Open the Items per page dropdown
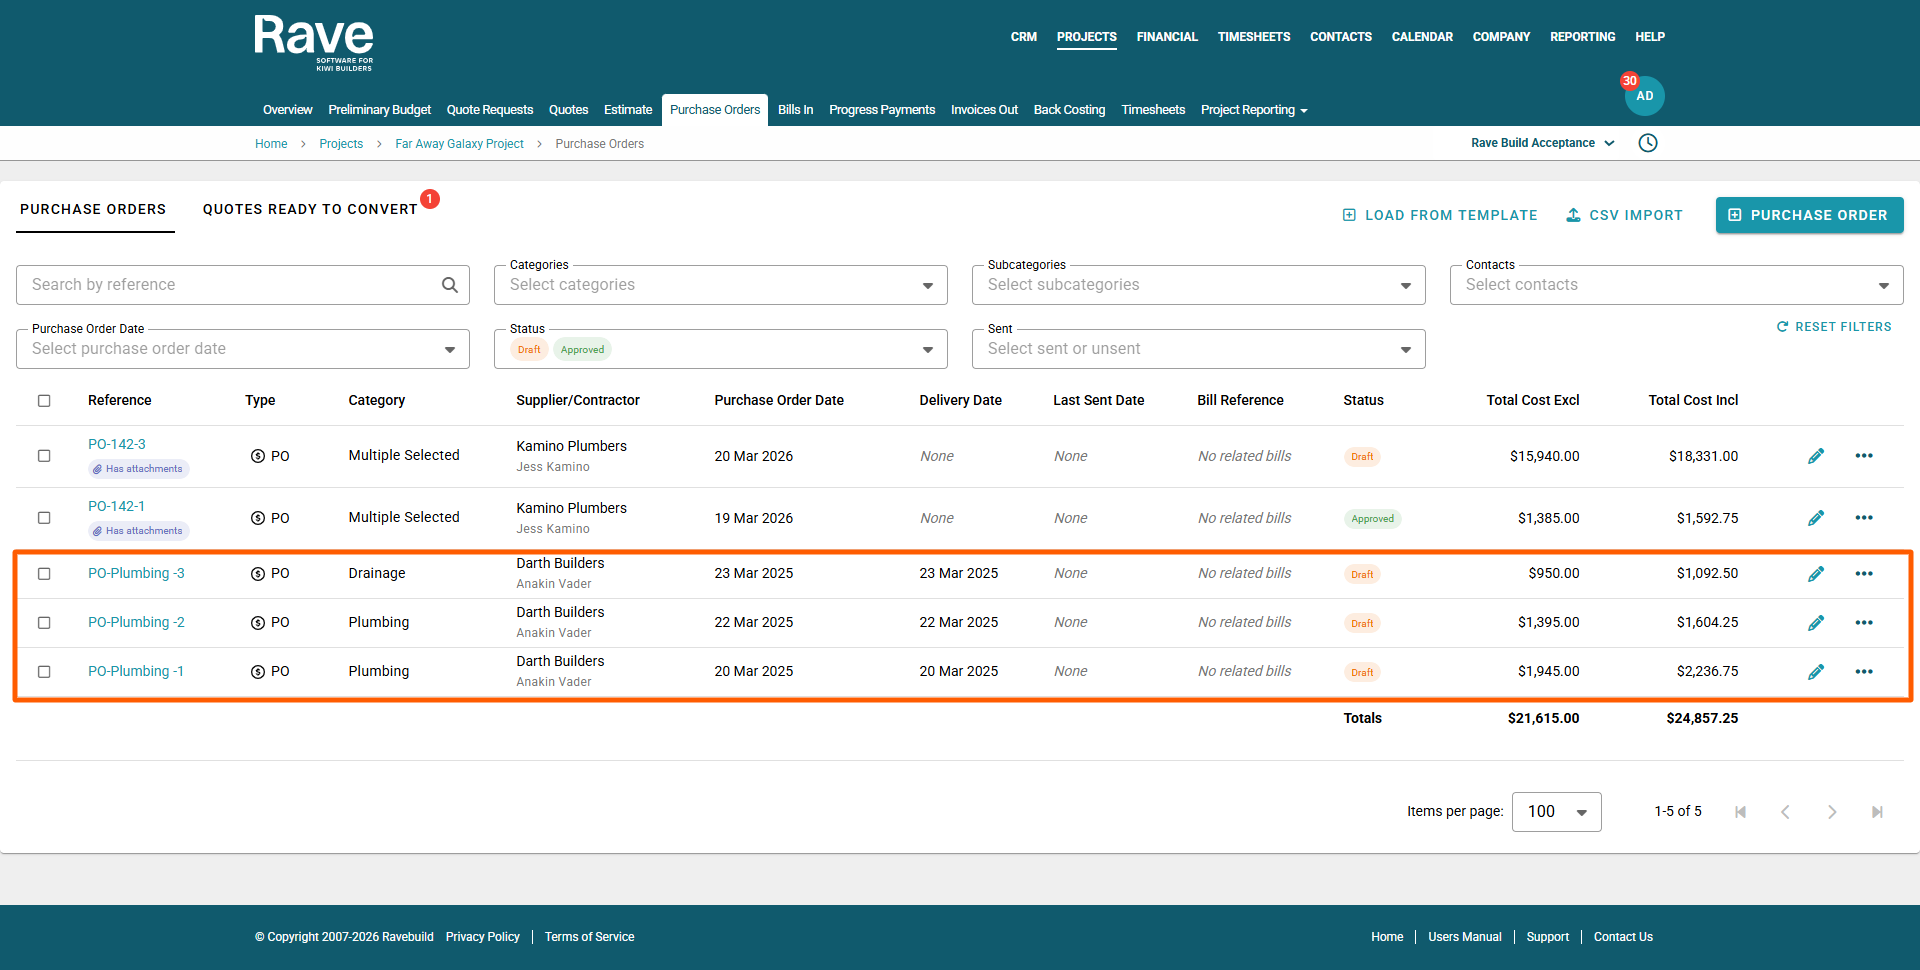 point(1556,812)
